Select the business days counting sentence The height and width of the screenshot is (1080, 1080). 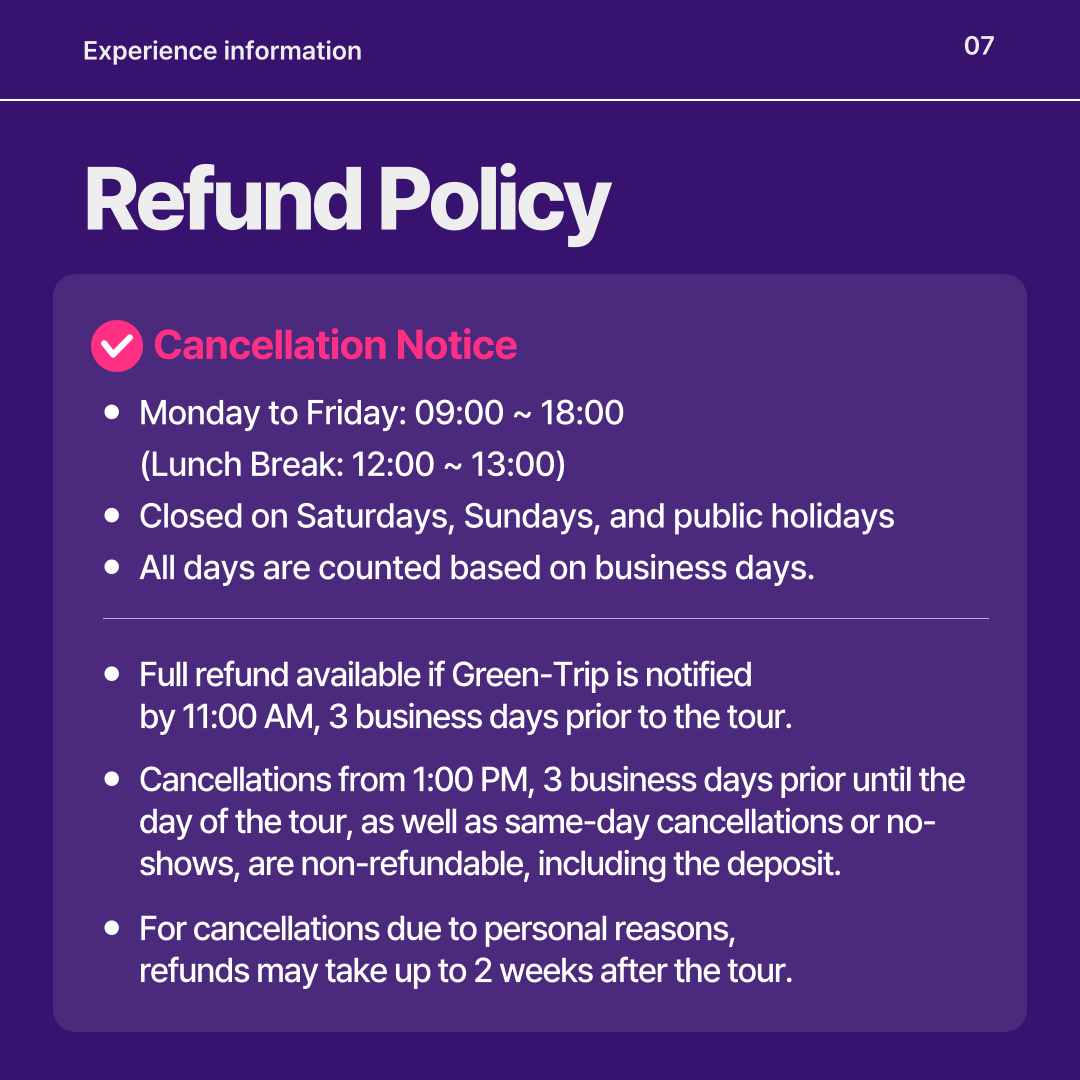pos(477,568)
